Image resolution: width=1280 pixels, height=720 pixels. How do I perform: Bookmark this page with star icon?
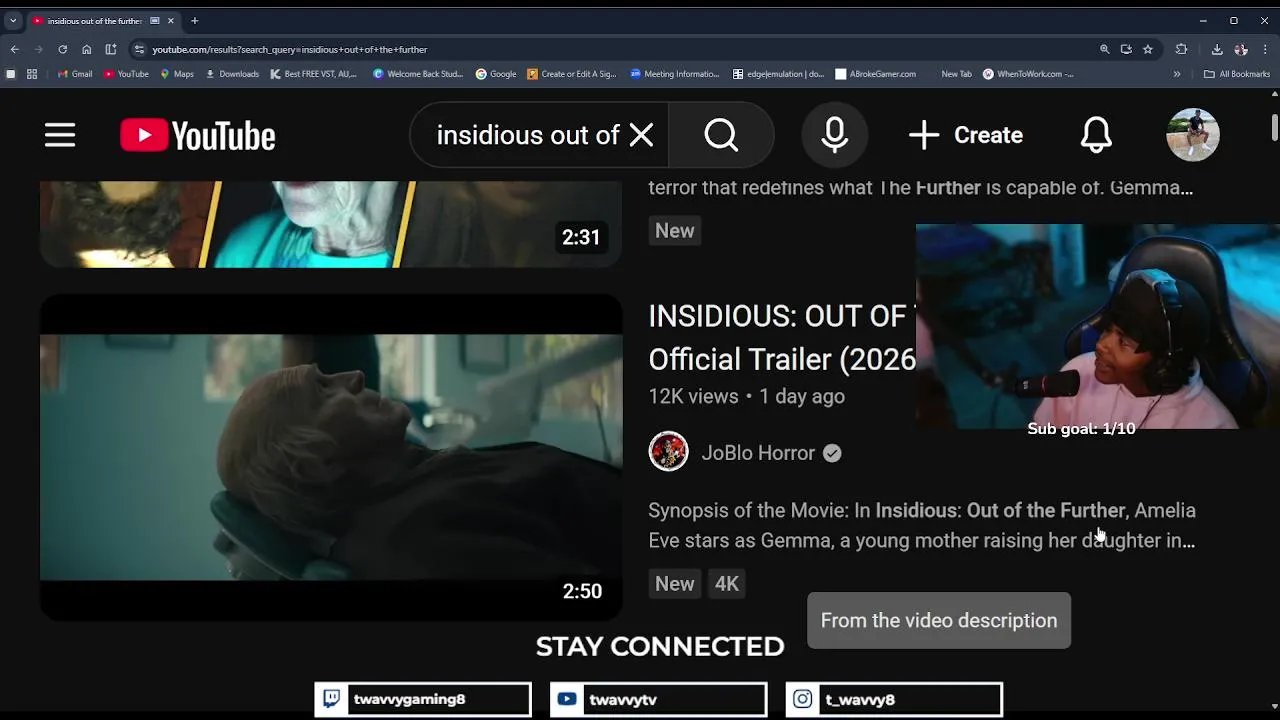1148,49
